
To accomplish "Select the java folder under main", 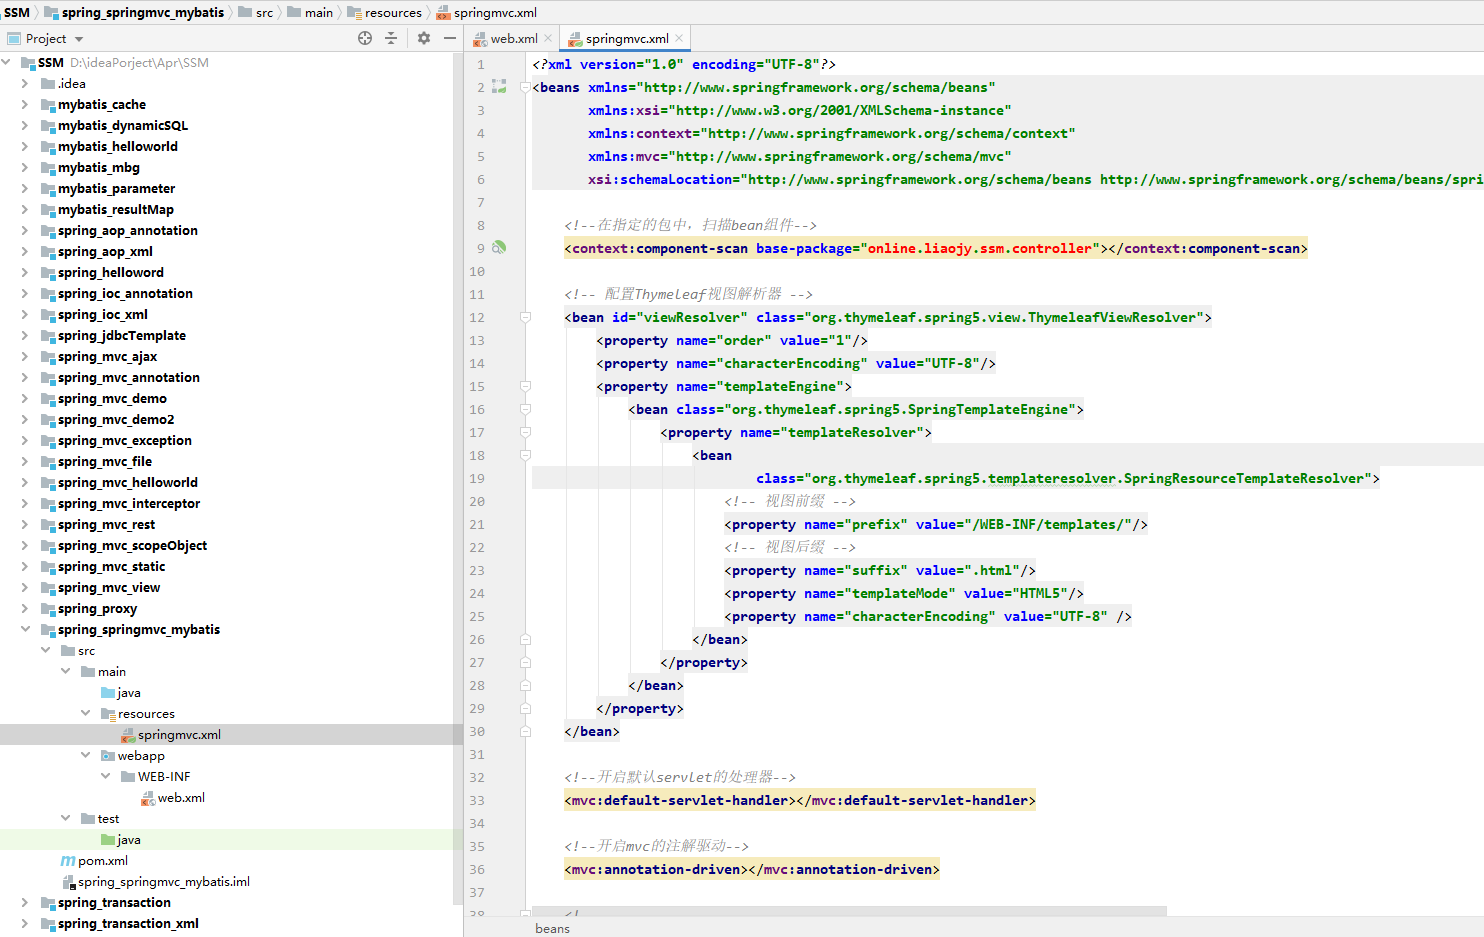I will (129, 692).
